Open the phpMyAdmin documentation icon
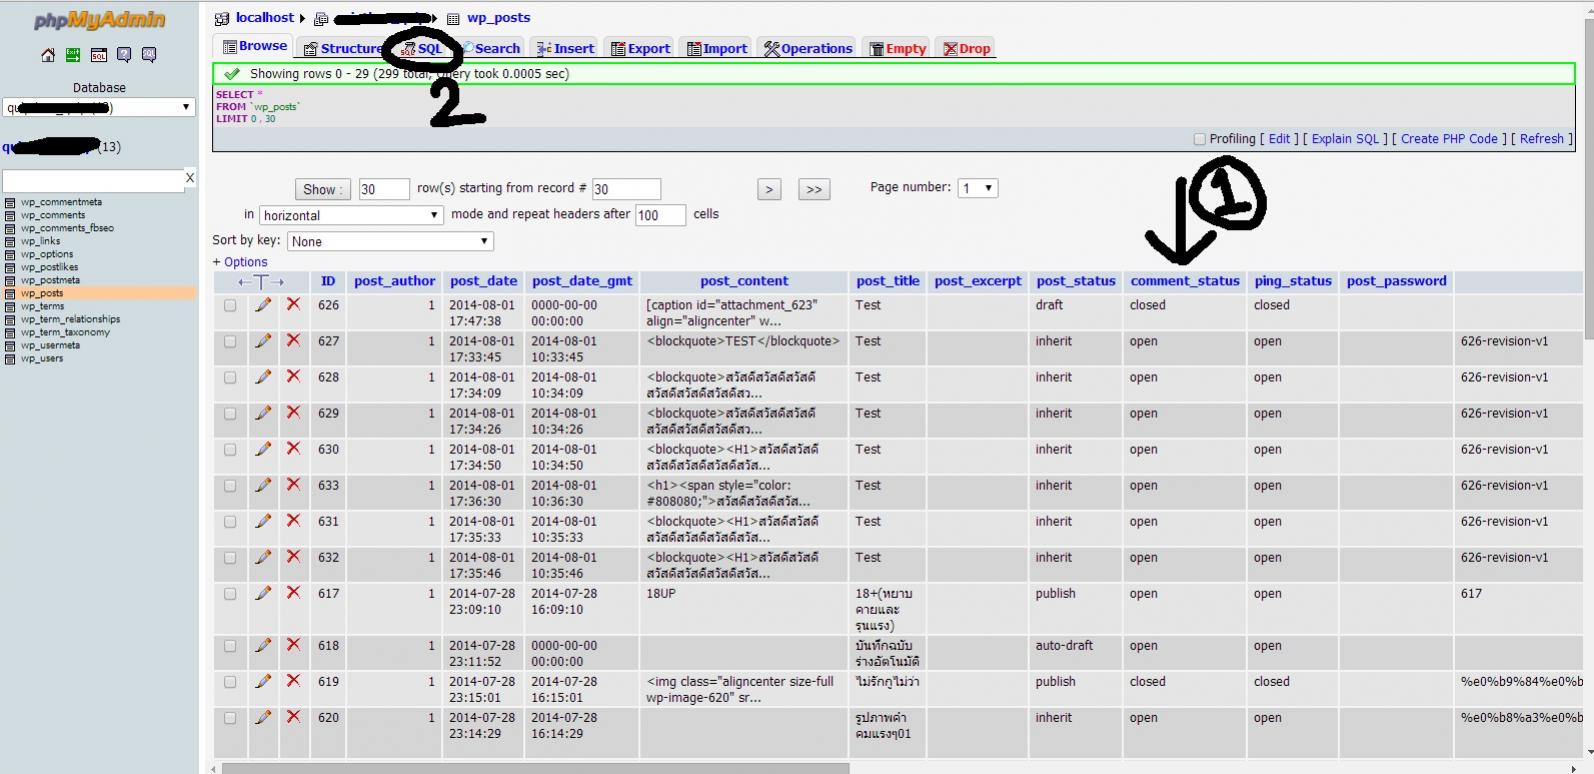Screen dimensions: 1594x774 pos(124,55)
